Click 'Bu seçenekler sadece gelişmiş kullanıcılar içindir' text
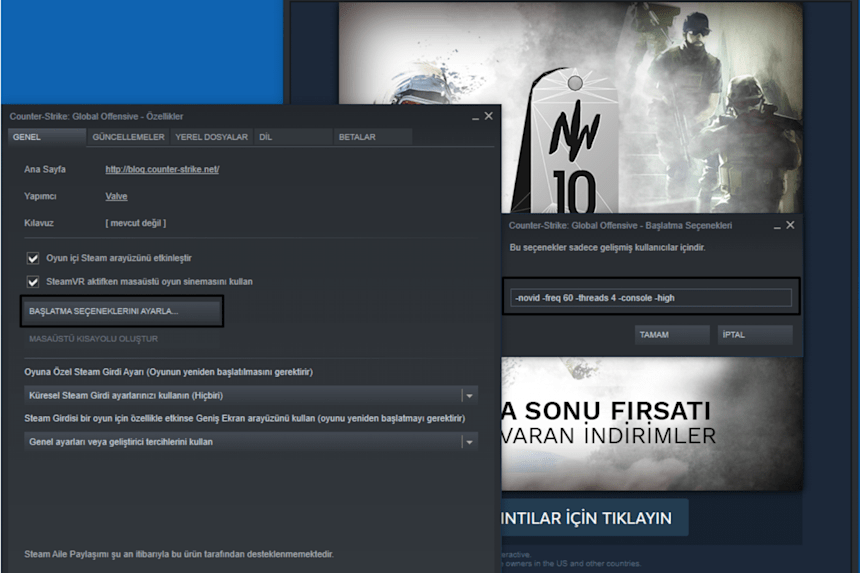This screenshot has height=573, width=860. click(608, 247)
